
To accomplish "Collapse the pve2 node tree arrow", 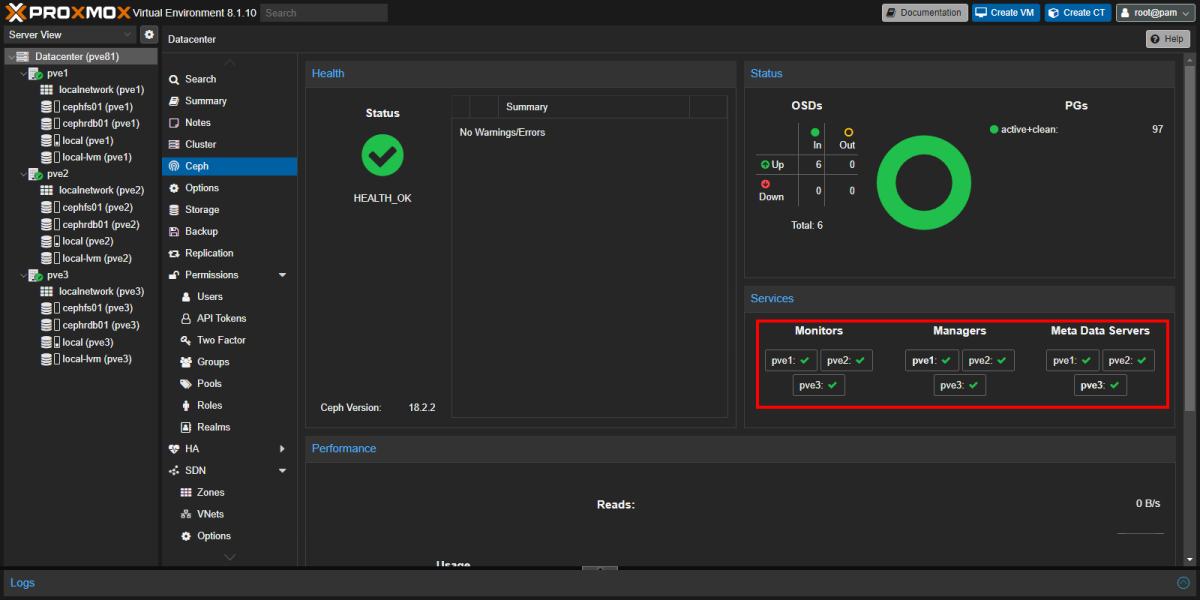I will pos(23,174).
